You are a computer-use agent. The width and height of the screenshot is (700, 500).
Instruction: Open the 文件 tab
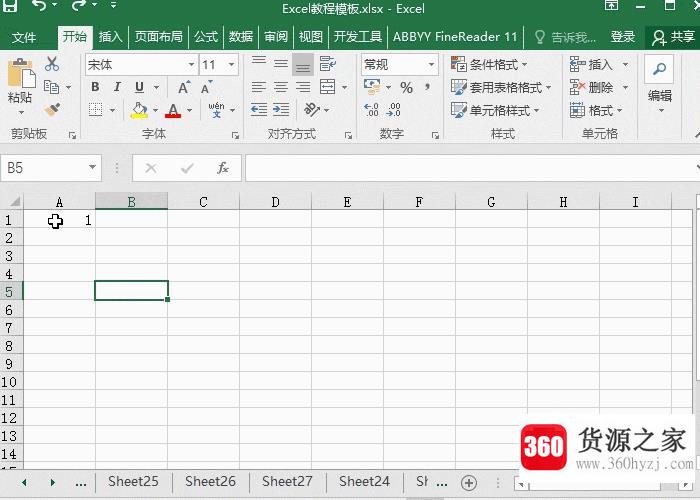[24, 37]
